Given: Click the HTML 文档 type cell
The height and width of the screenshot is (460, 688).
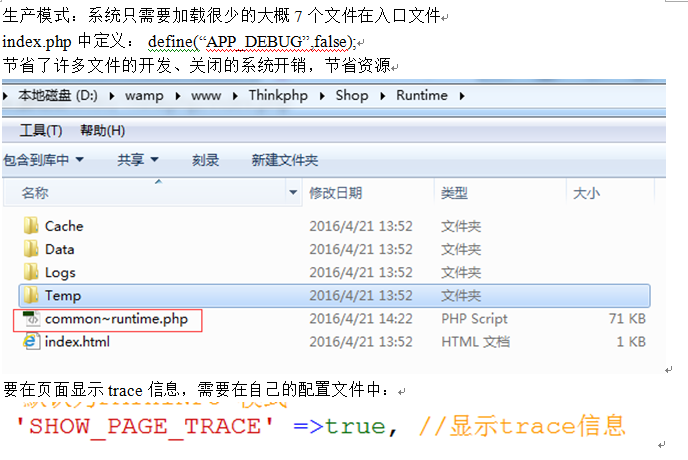Looking at the screenshot, I should pyautogui.click(x=476, y=341).
